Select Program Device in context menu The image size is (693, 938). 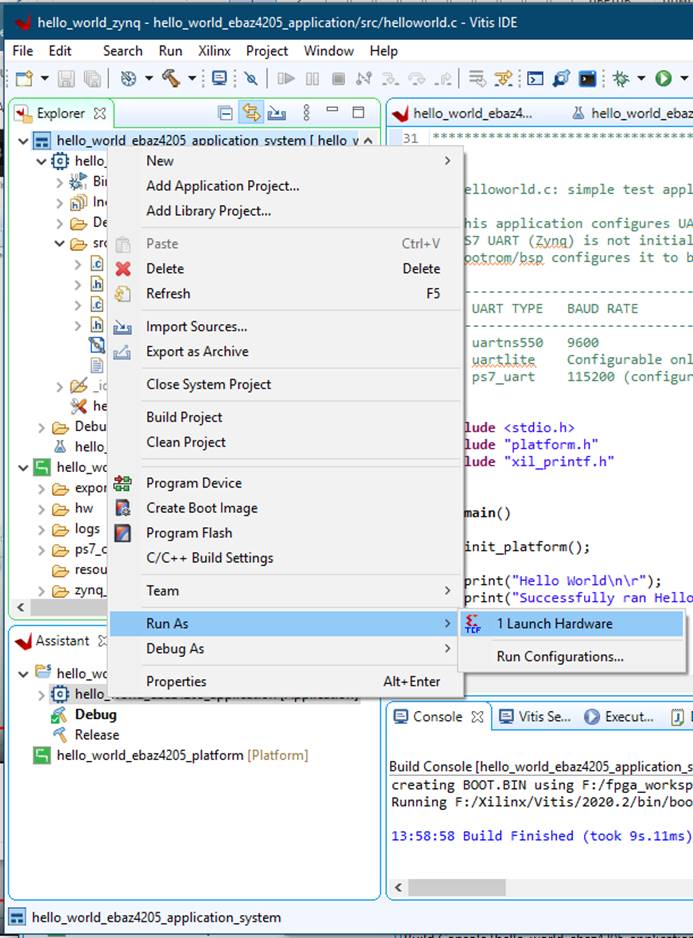[x=193, y=483]
